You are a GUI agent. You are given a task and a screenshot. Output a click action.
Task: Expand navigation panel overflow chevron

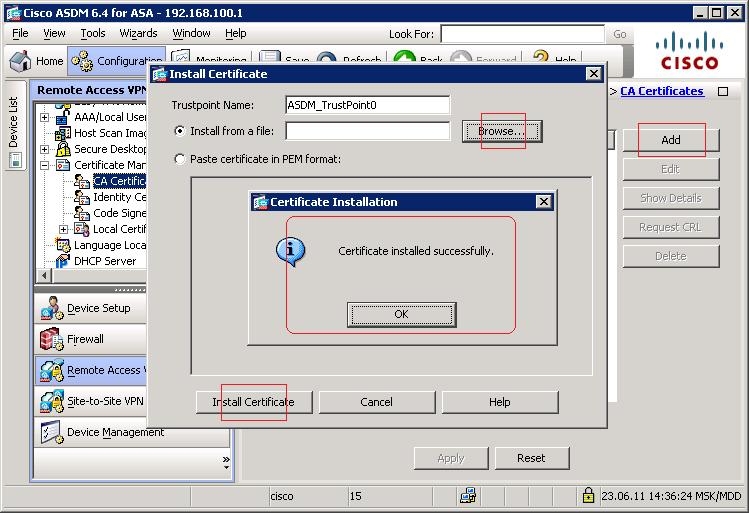(x=226, y=462)
